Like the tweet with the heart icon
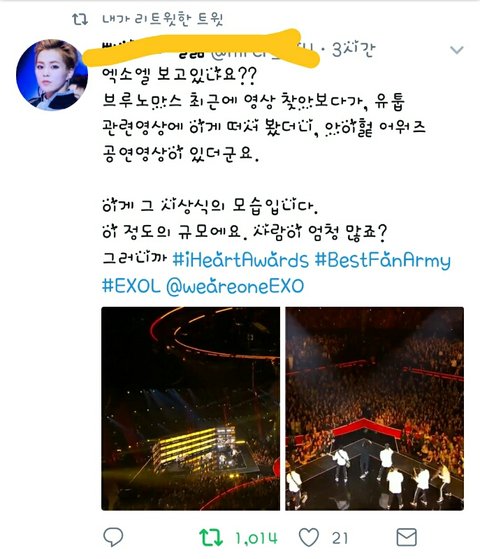Image resolution: width=480 pixels, height=559 pixels. (308, 538)
